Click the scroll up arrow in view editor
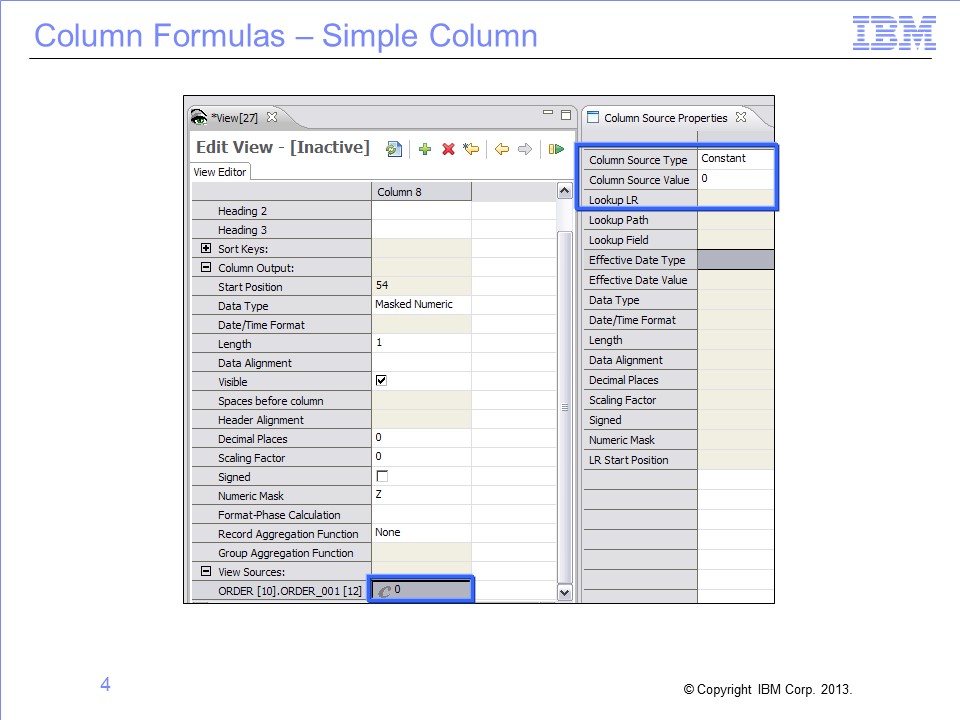This screenshot has height=720, width=960. [x=564, y=191]
